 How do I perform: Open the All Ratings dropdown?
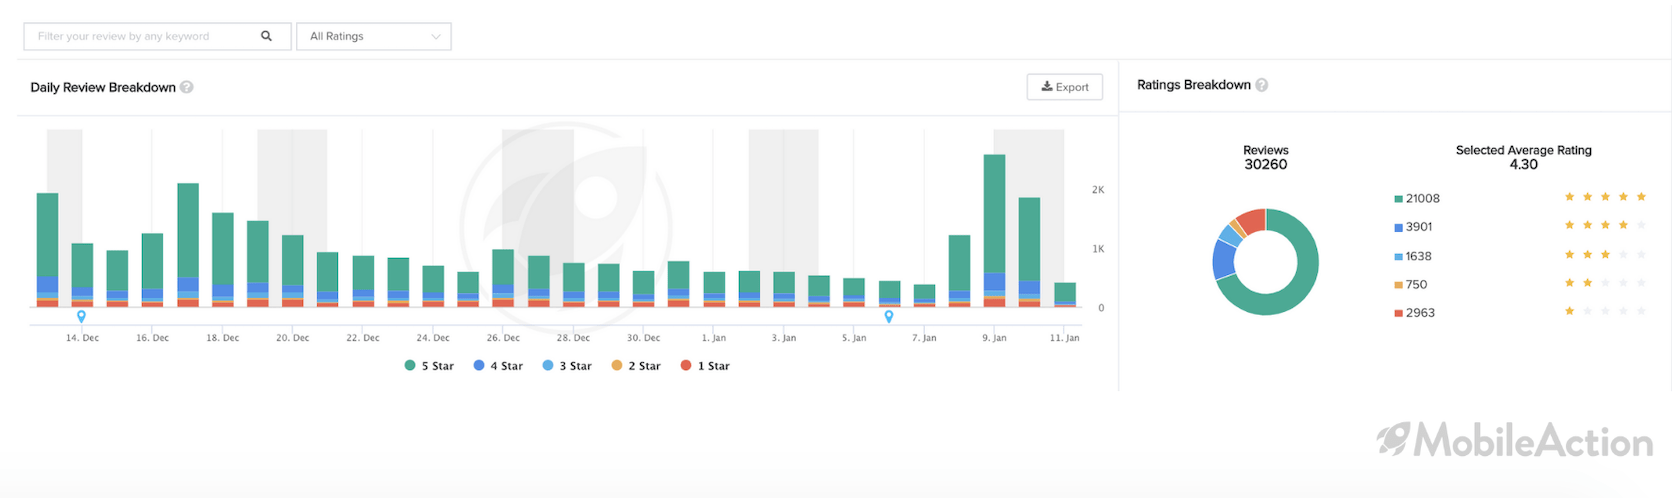point(374,36)
